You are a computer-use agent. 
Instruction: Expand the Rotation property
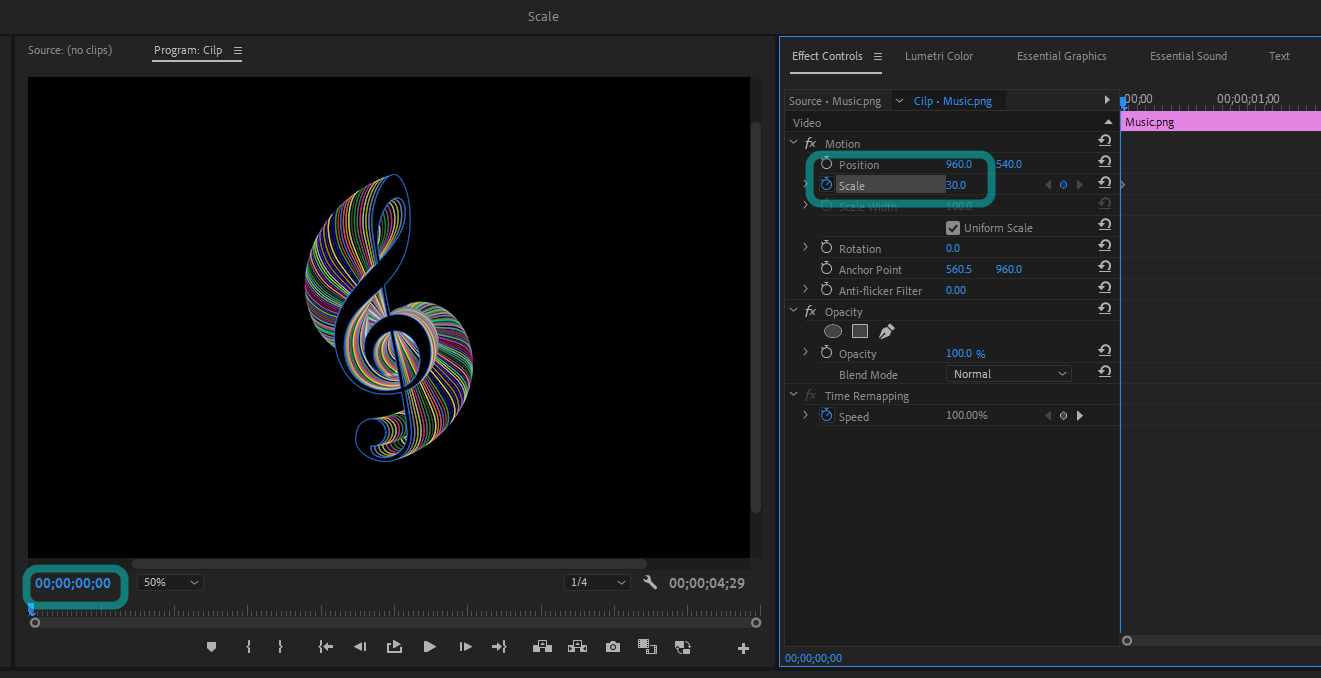point(806,248)
